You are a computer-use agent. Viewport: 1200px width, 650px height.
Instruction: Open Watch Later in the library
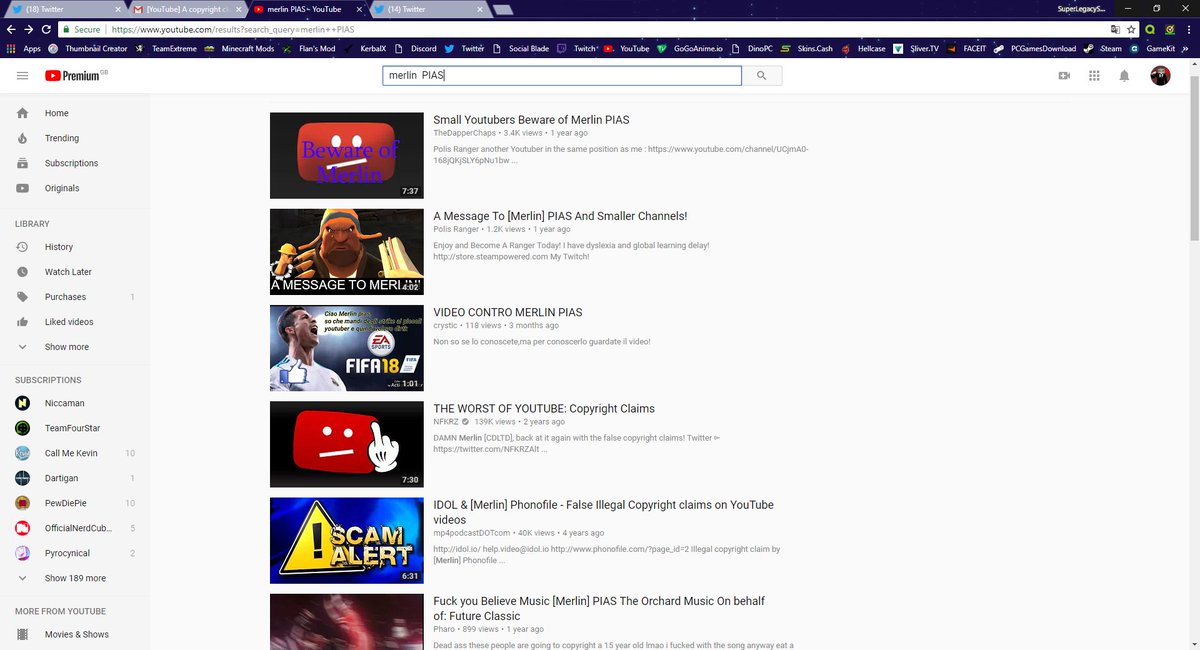tap(75, 272)
